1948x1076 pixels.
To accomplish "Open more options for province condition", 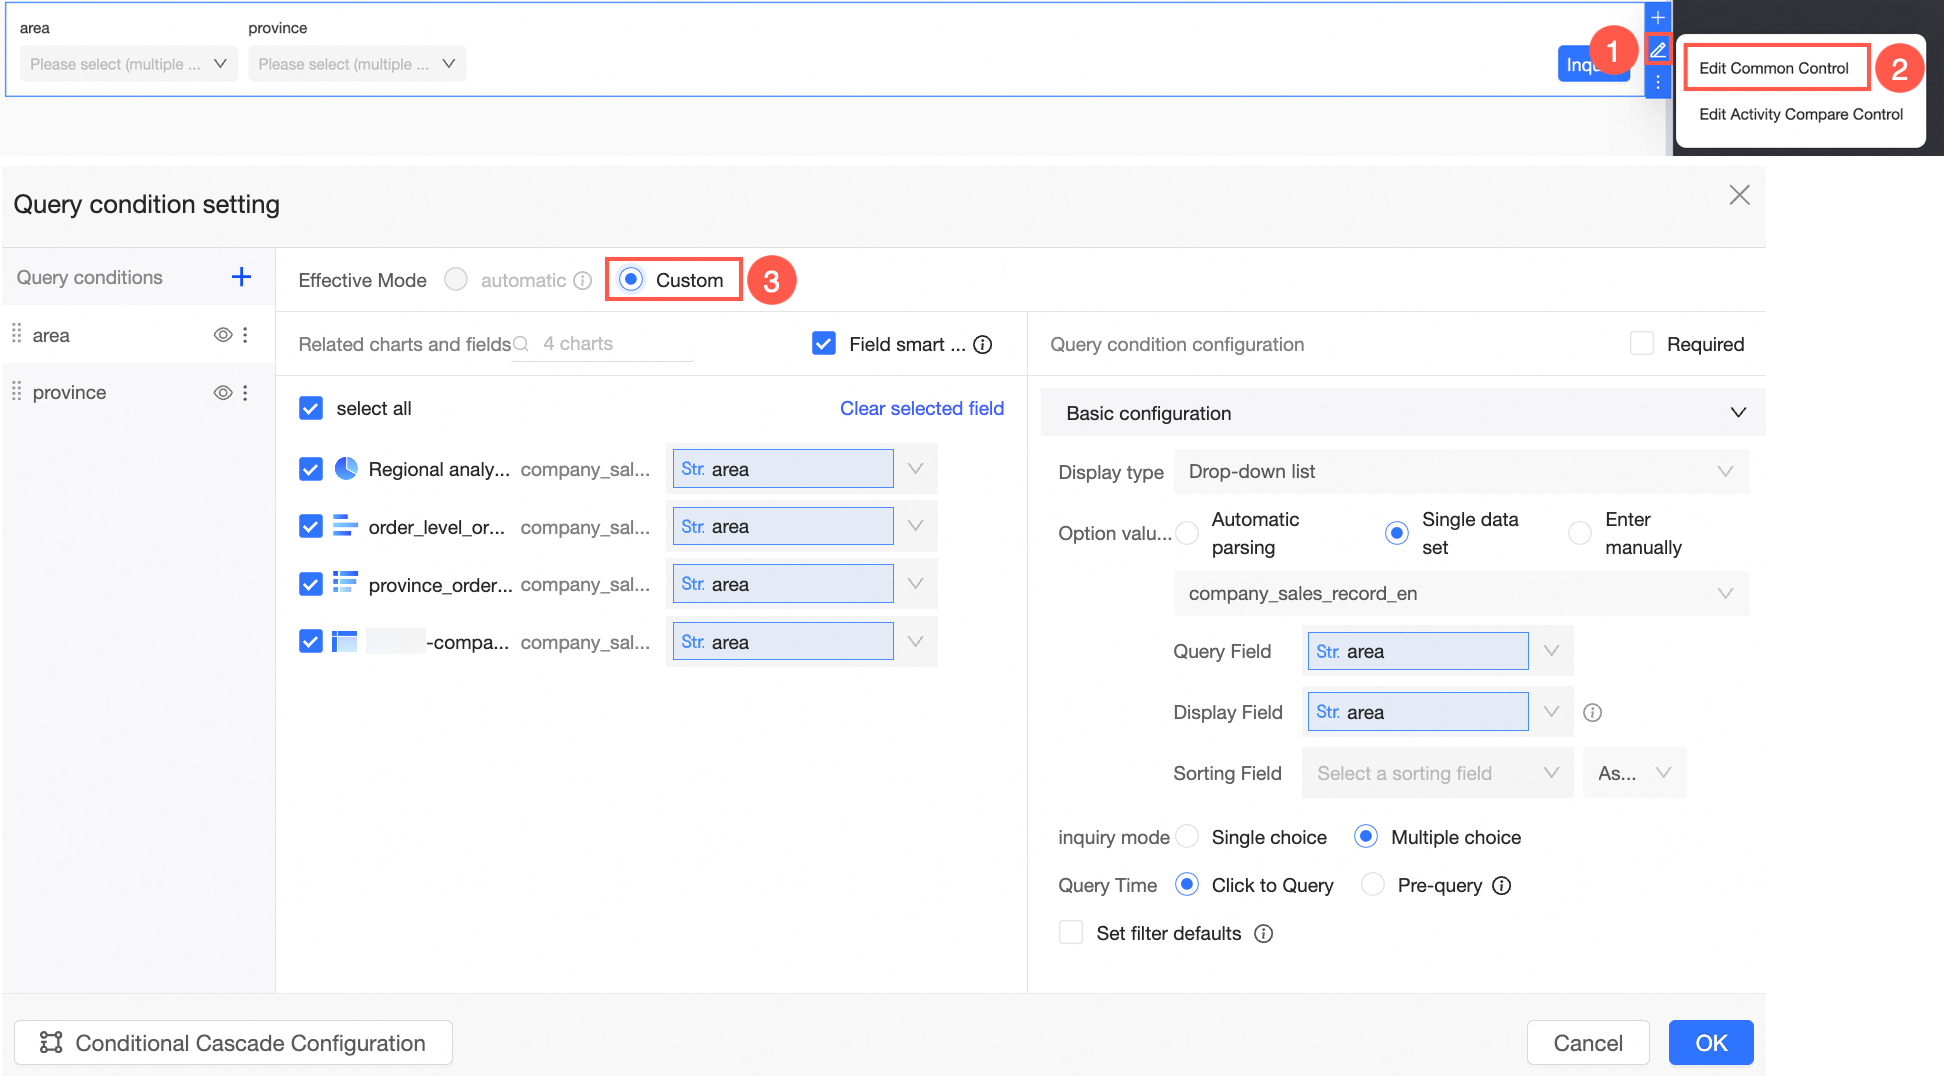I will point(246,393).
